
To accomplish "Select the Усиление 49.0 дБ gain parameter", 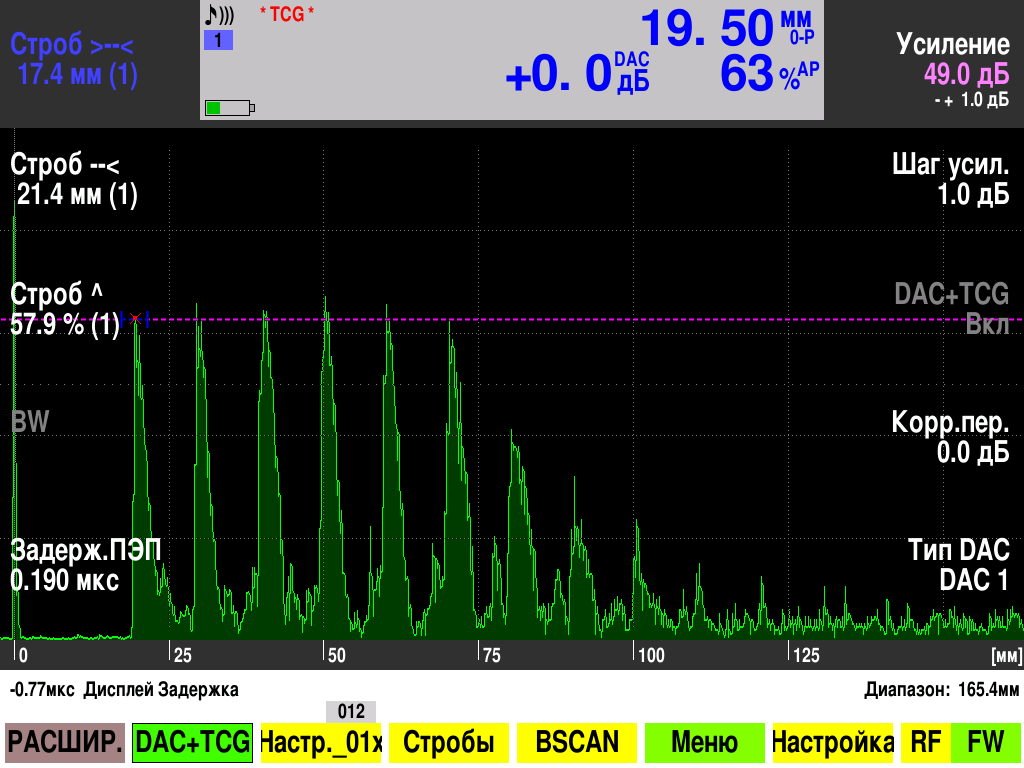I will click(952, 60).
